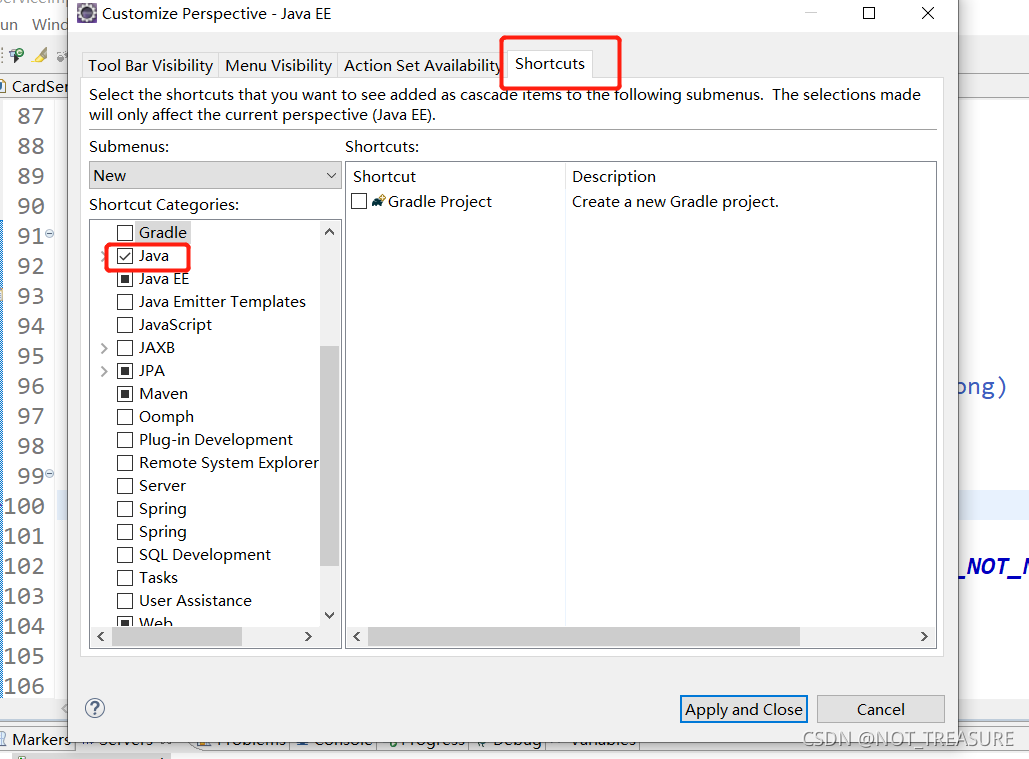Uncheck the Java shortcut category

(125, 255)
